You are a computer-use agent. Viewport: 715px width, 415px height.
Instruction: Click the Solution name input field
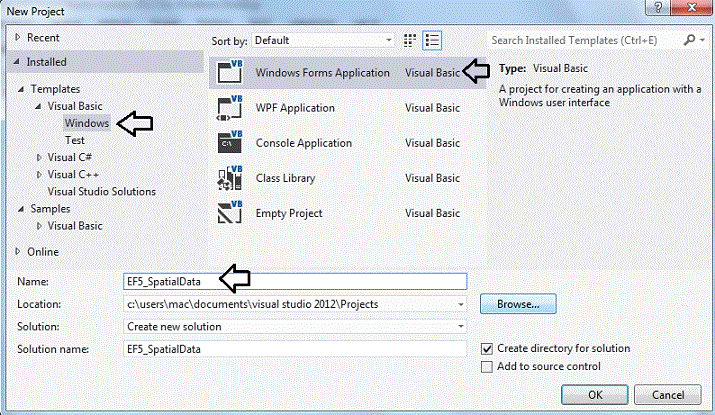pos(295,349)
